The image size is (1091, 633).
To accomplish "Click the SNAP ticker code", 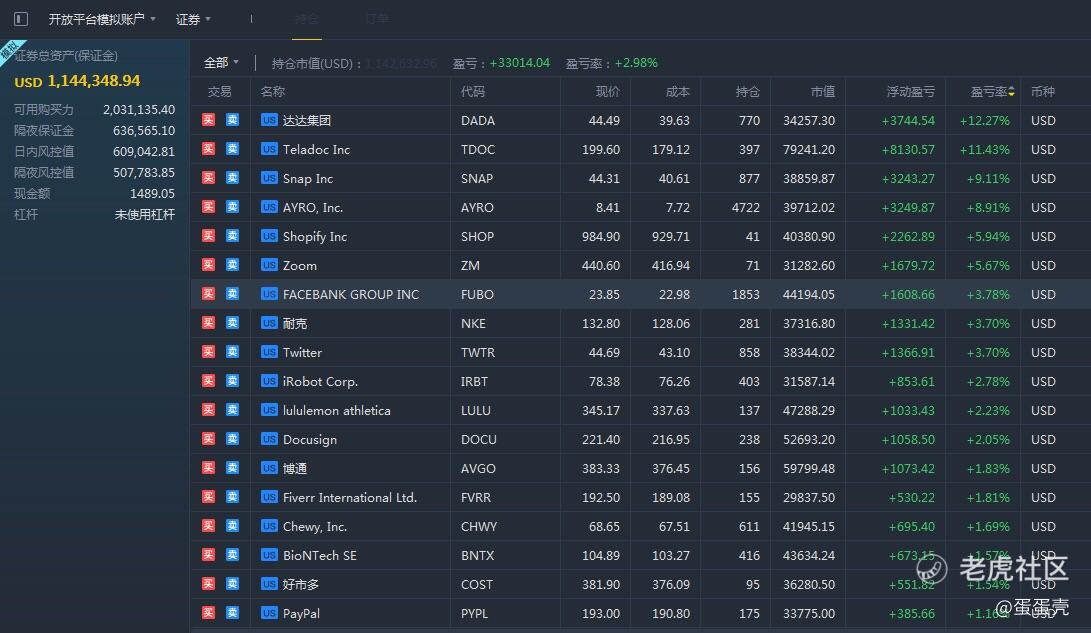I will click(477, 179).
